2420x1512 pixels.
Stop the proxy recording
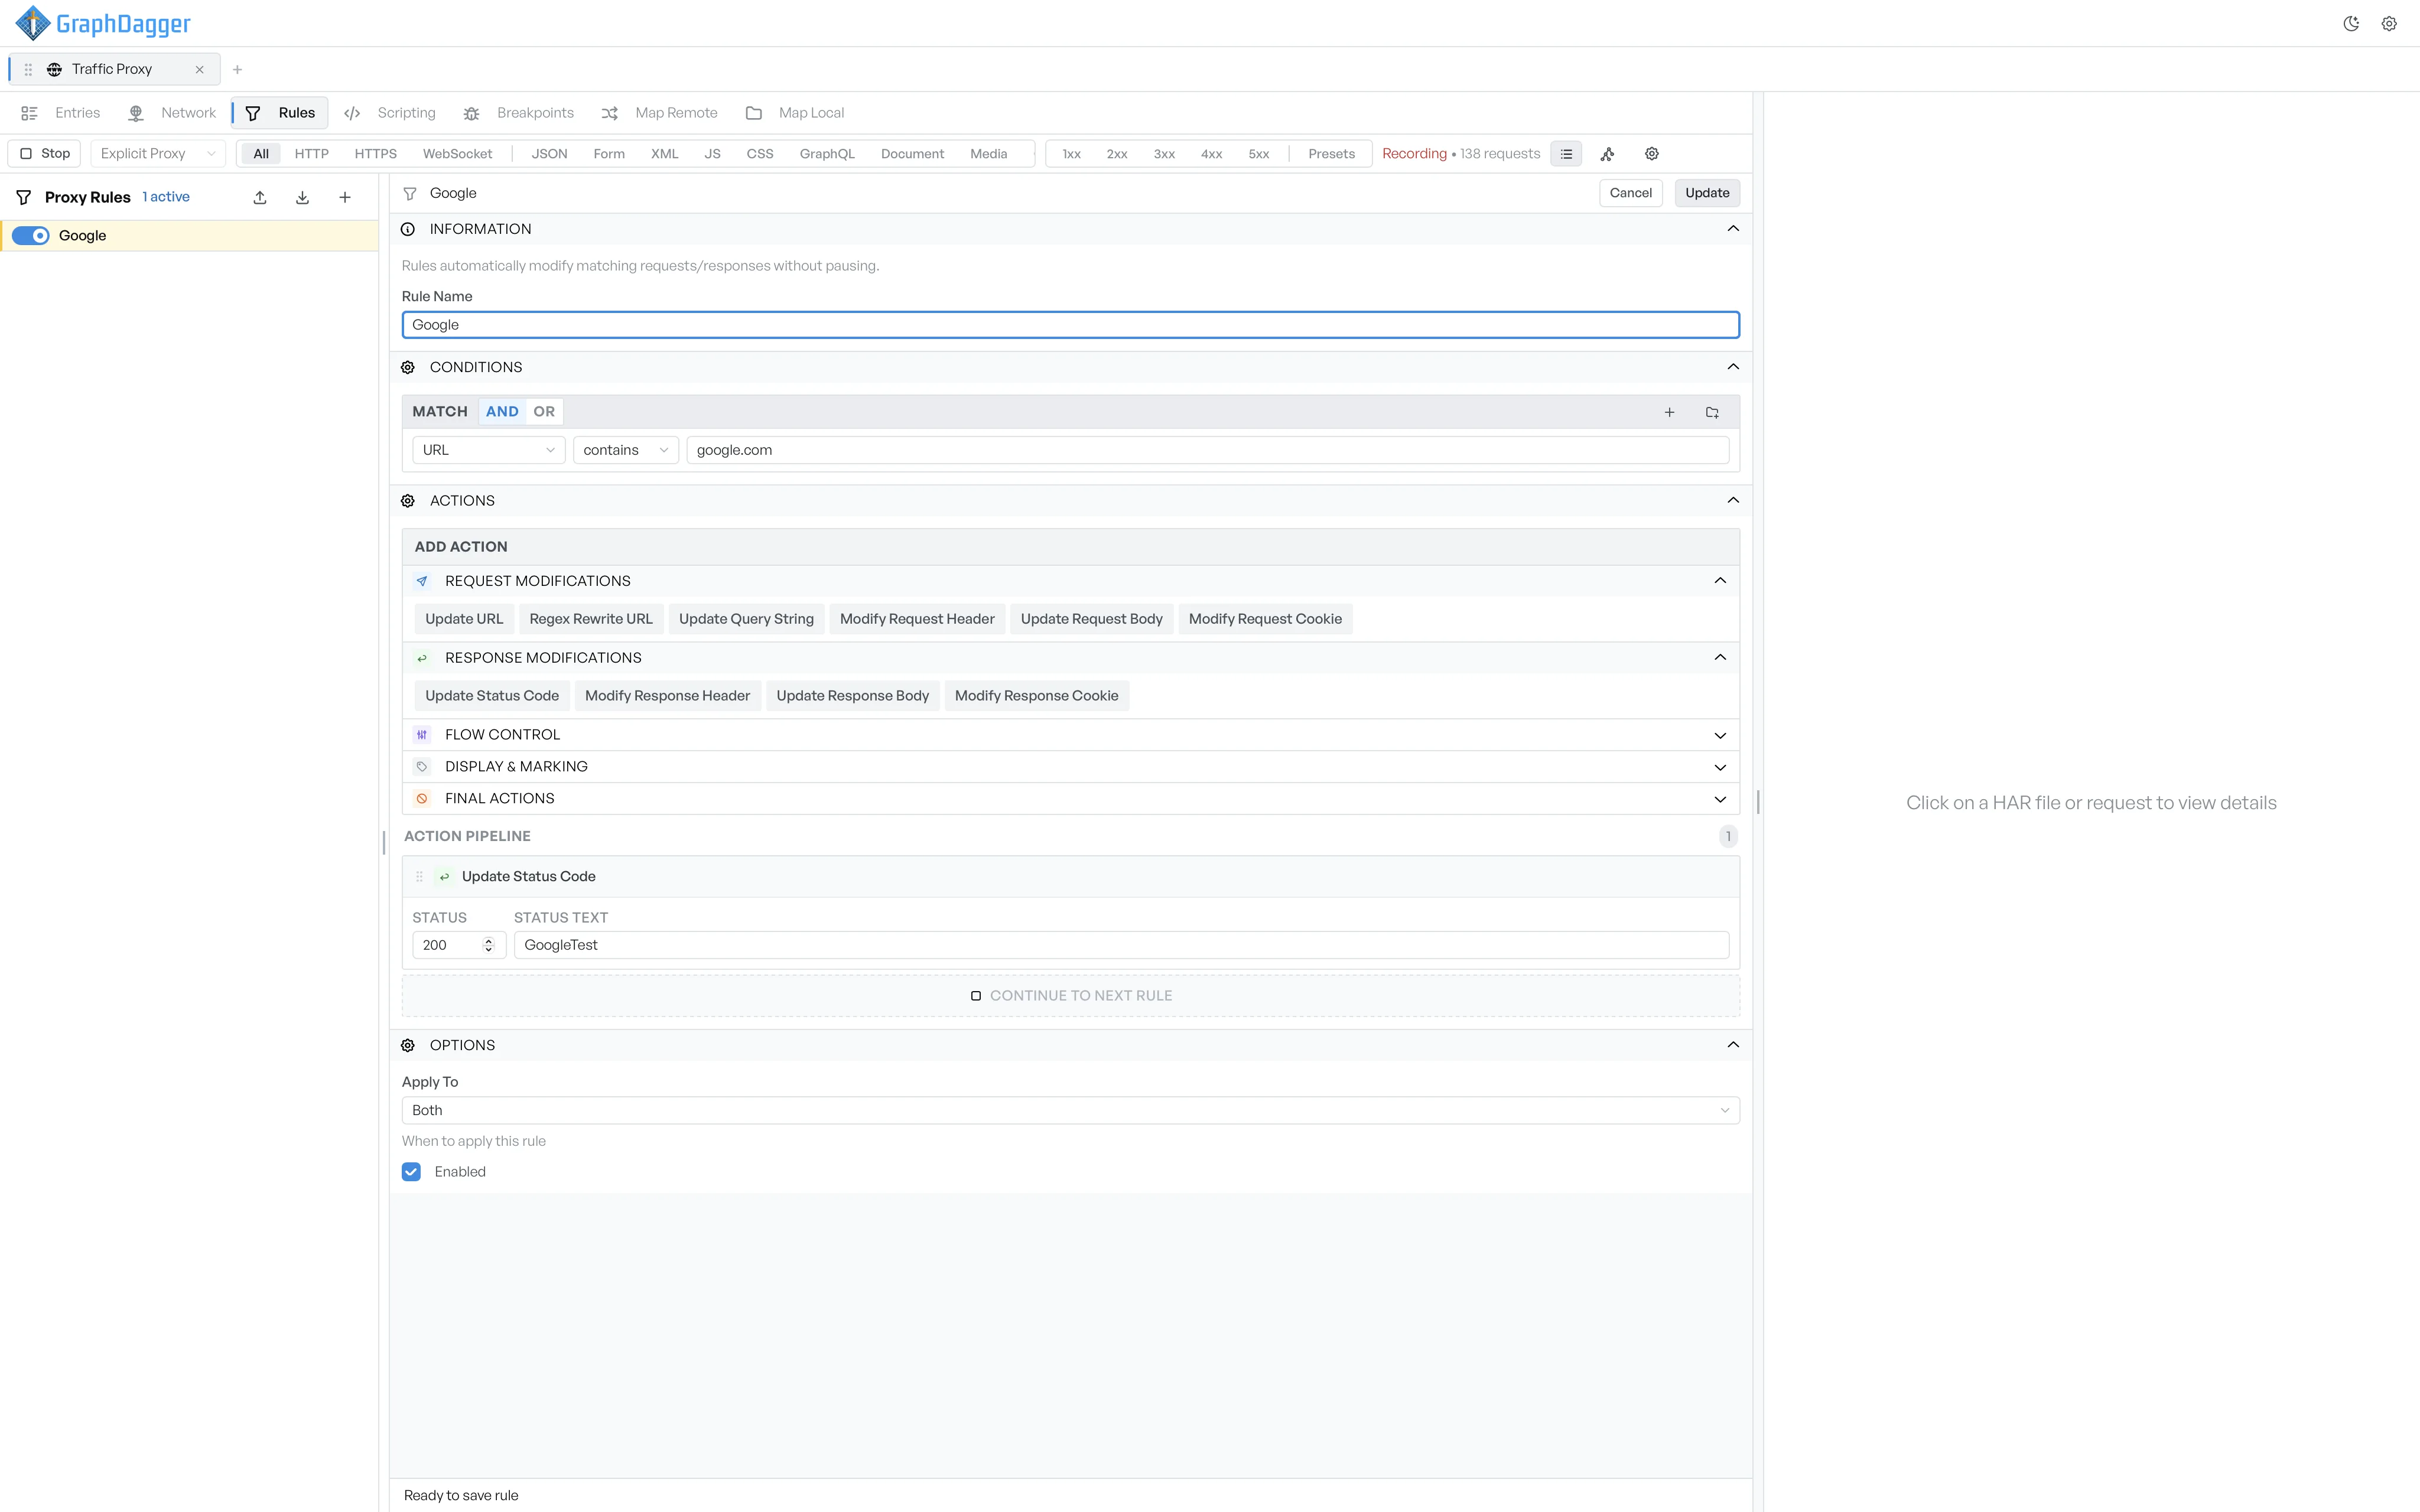(45, 154)
